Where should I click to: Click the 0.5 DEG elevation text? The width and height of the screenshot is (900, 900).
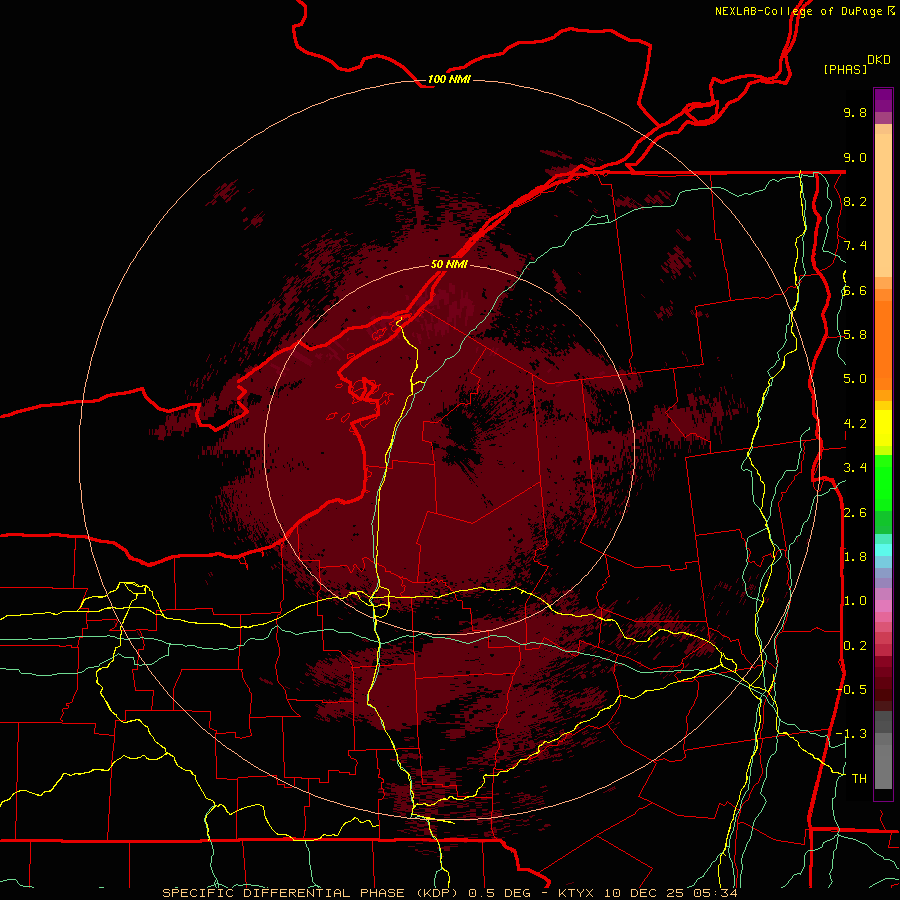497,893
